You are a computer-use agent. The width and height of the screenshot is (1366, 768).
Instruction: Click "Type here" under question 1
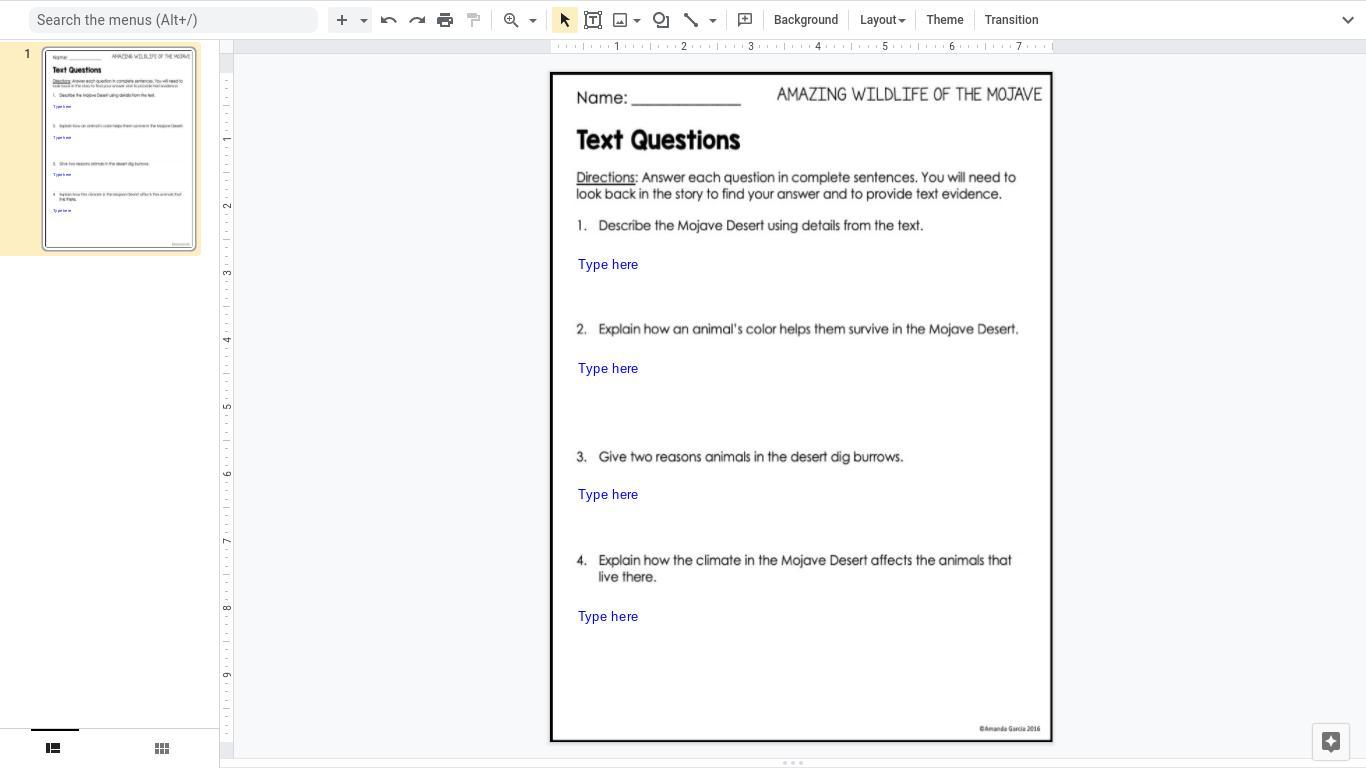[608, 265]
